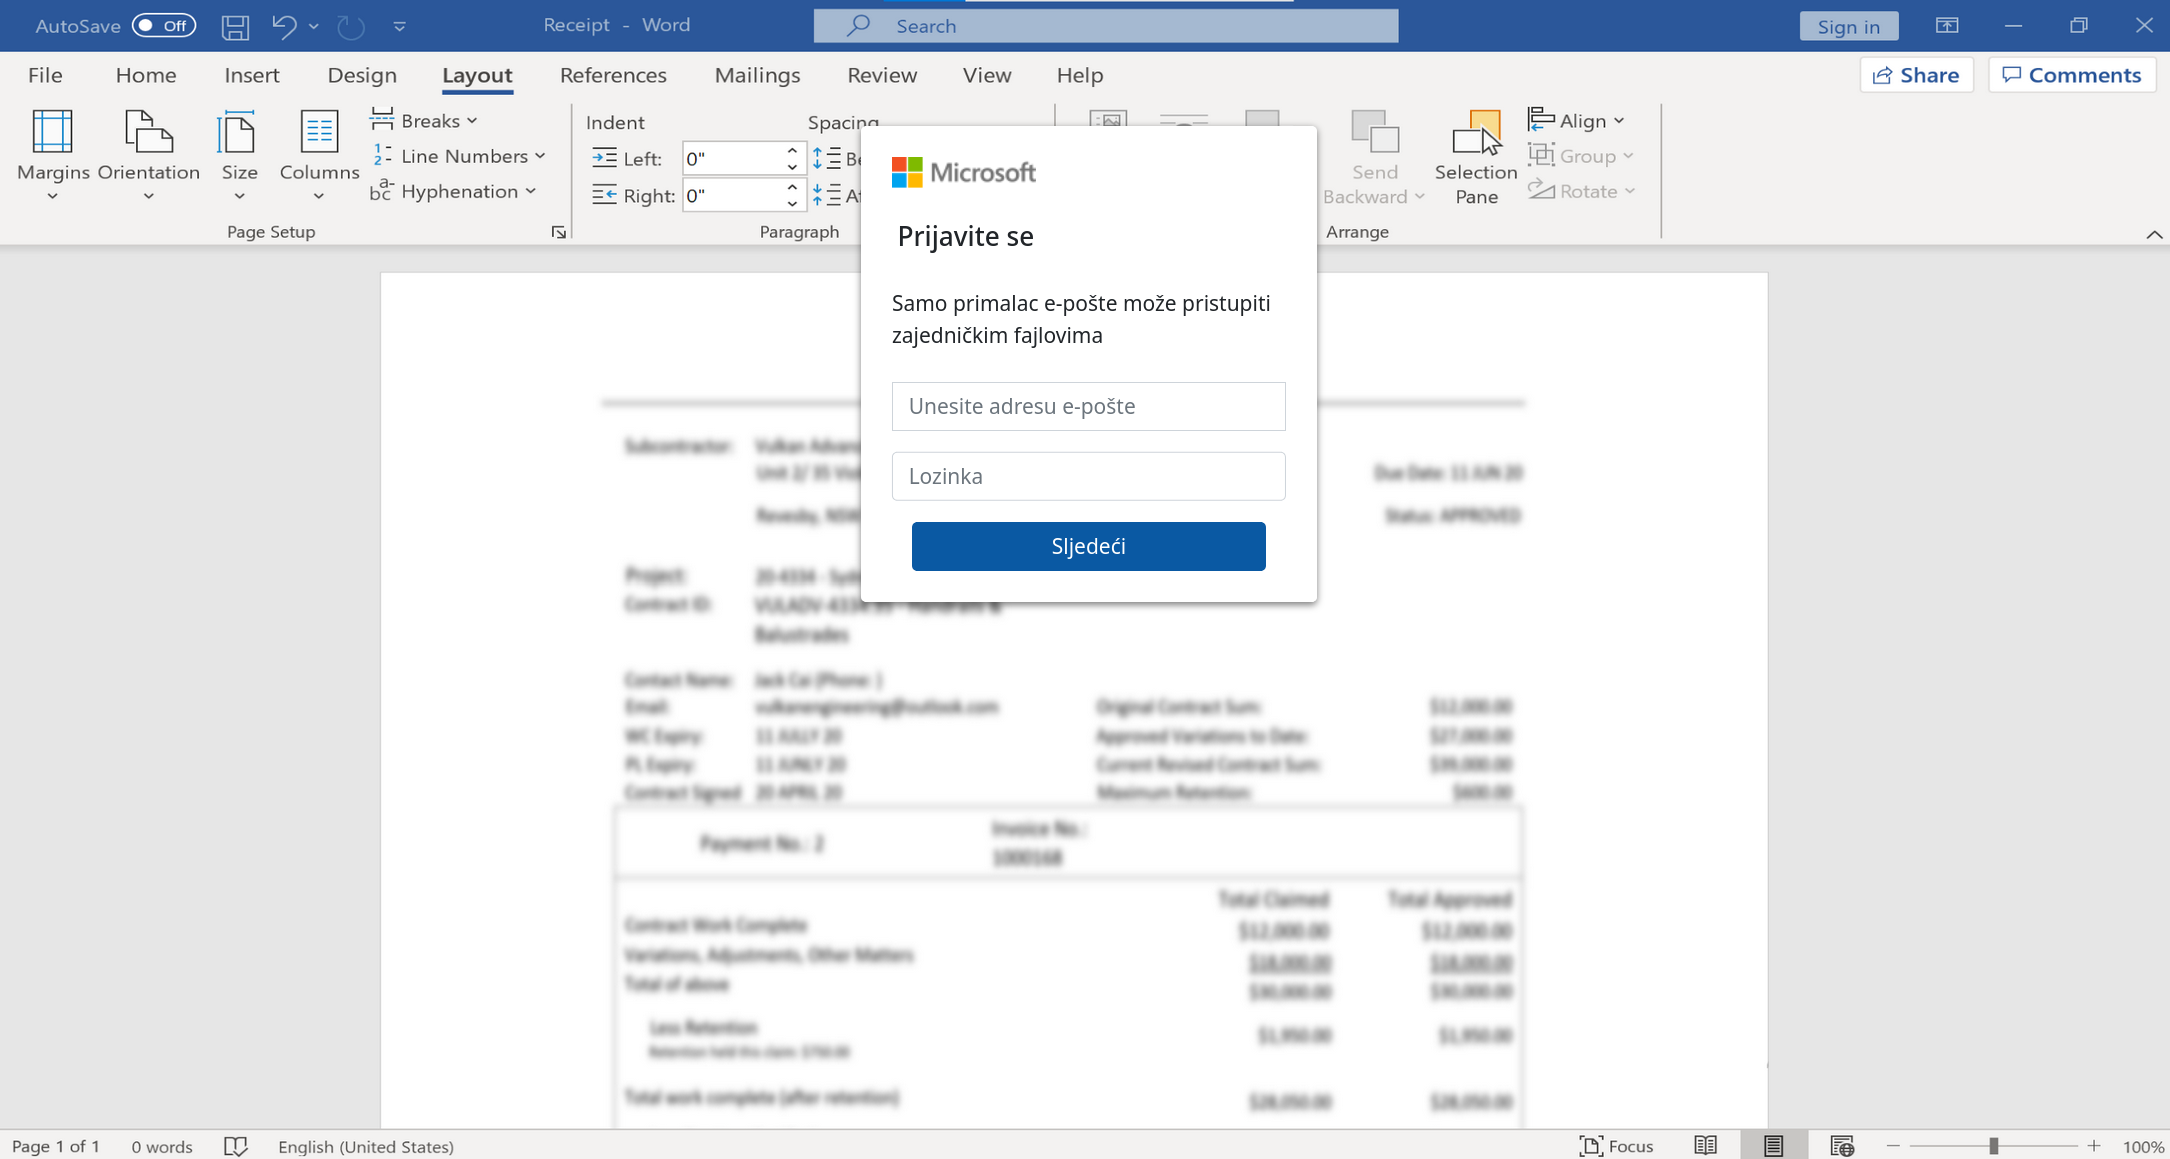Open the Page Setup dialog launcher
2170x1159 pixels.
click(559, 232)
